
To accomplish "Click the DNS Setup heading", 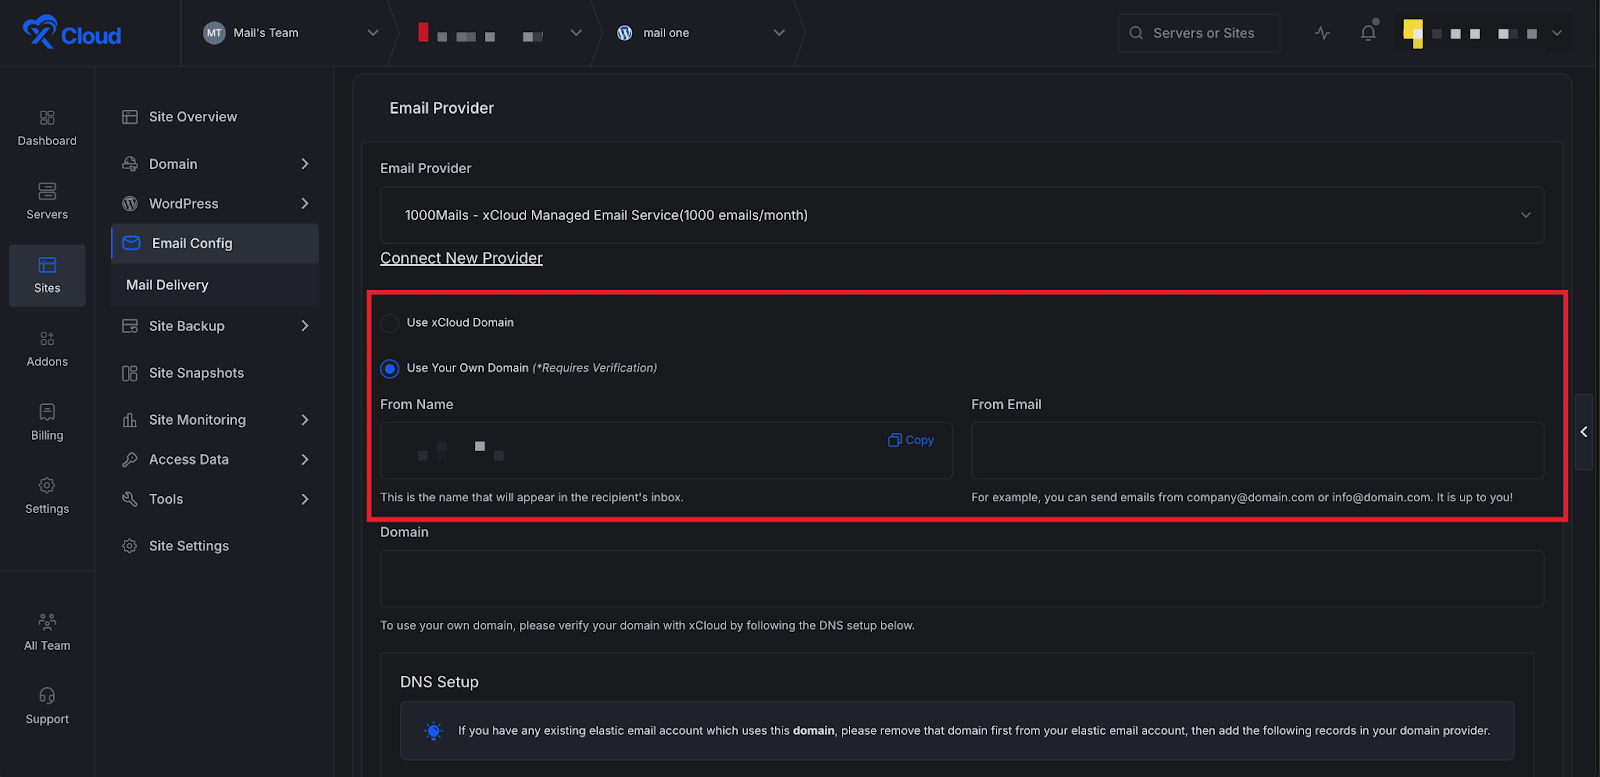I will (439, 682).
